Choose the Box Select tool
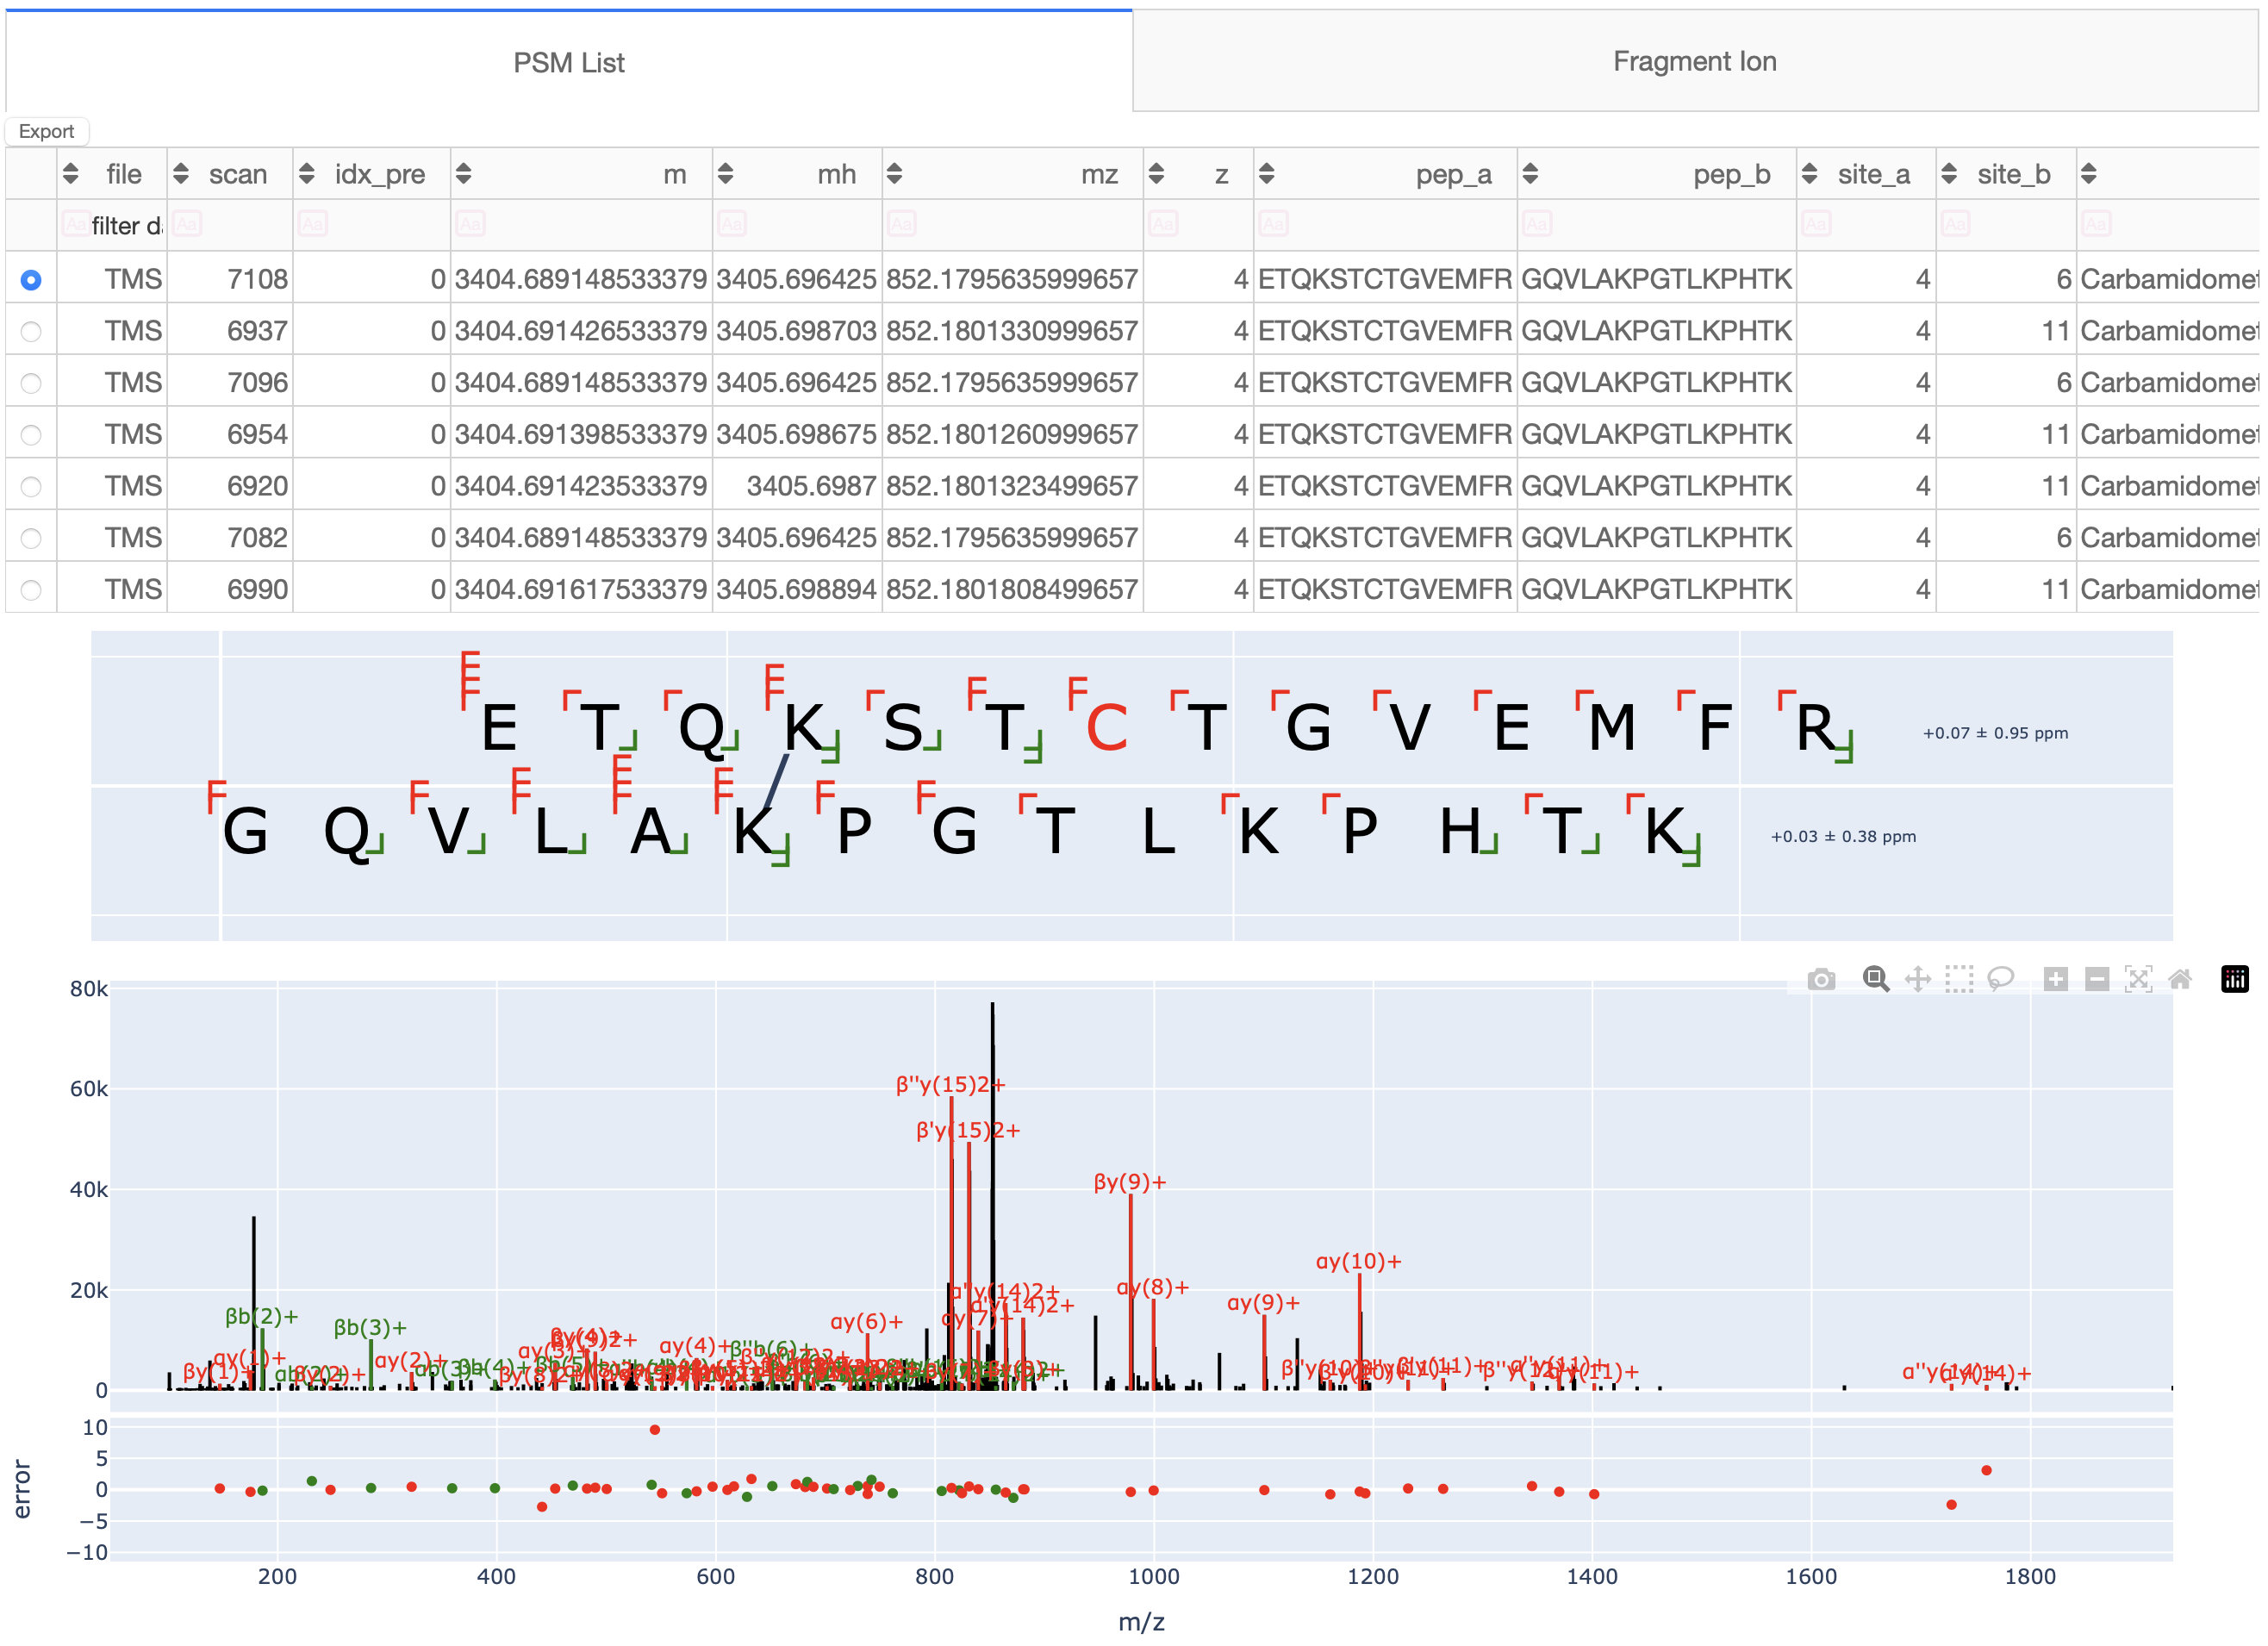The width and height of the screenshot is (2268, 1646). tap(1959, 979)
